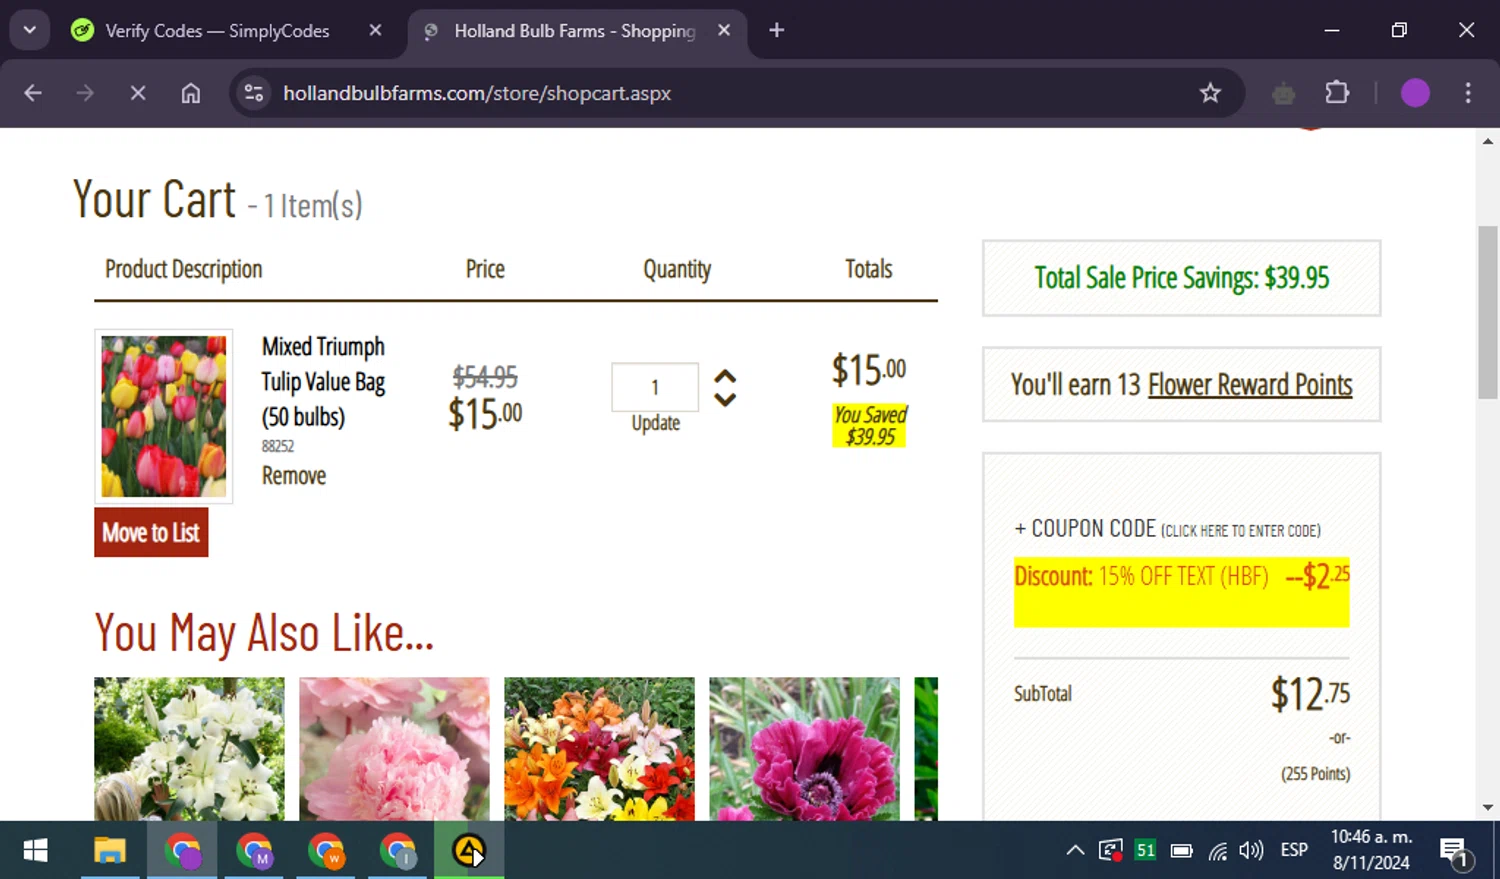The height and width of the screenshot is (879, 1500).
Task: Open Chrome three-dot menu
Action: coord(1468,93)
